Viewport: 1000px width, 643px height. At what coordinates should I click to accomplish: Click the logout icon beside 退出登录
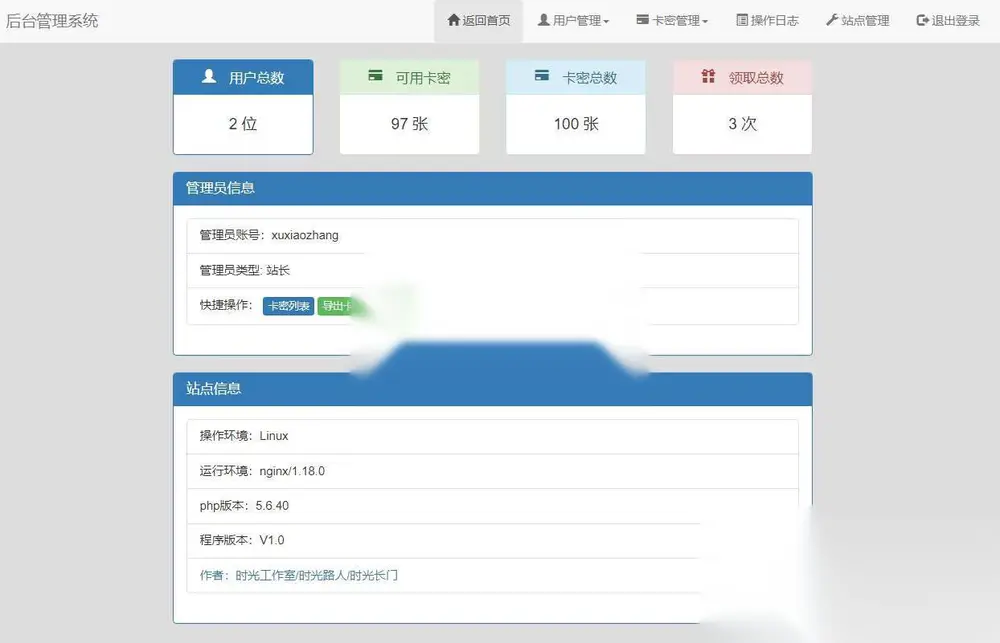click(922, 20)
